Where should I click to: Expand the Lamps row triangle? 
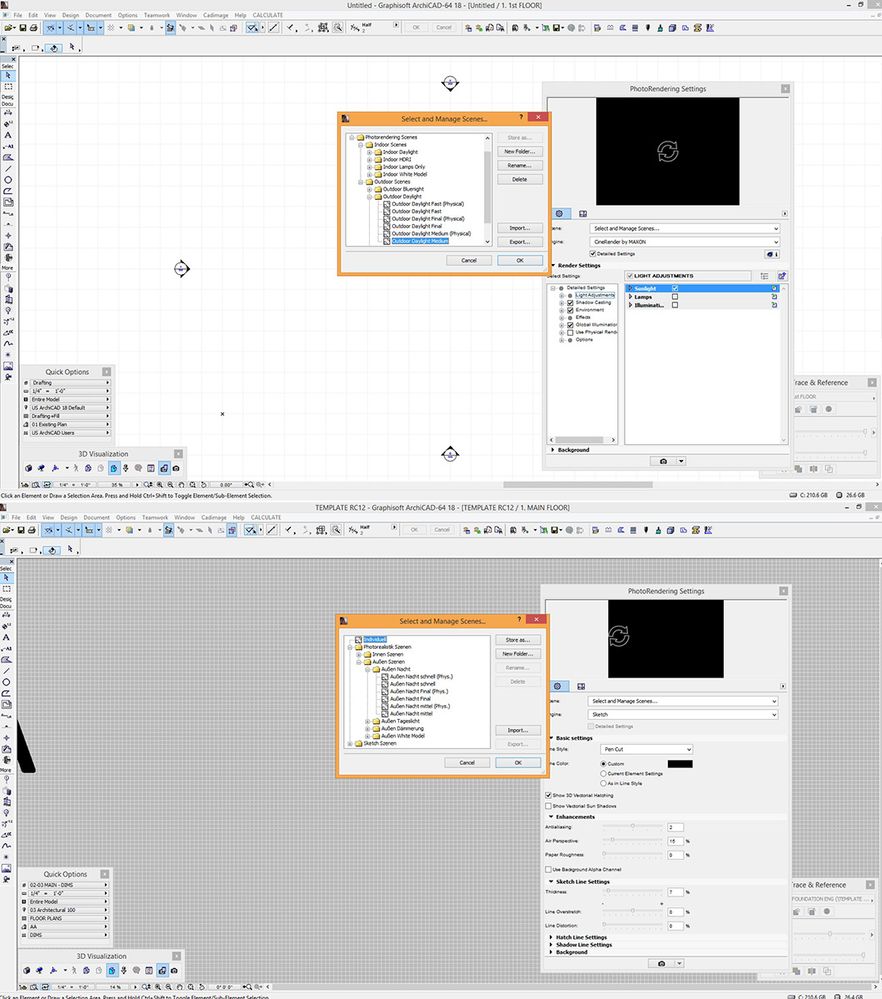point(630,297)
